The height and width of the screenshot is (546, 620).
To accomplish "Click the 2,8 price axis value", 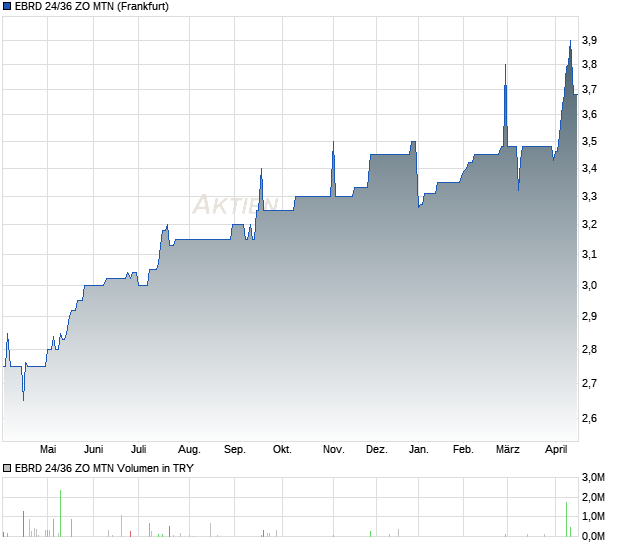I will [x=589, y=350].
